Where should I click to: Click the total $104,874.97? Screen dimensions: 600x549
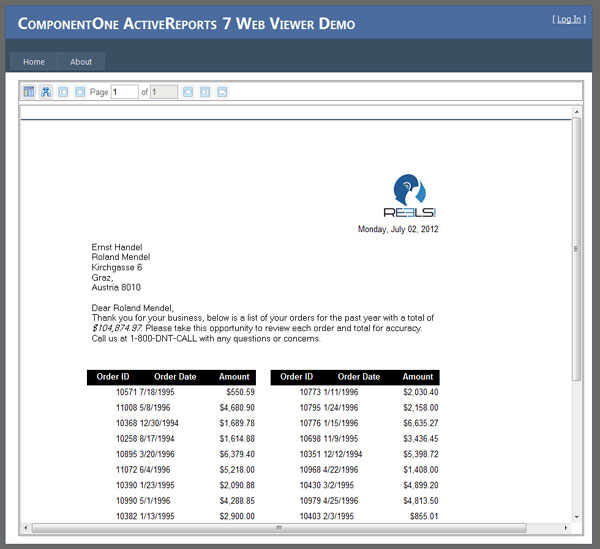tap(117, 328)
